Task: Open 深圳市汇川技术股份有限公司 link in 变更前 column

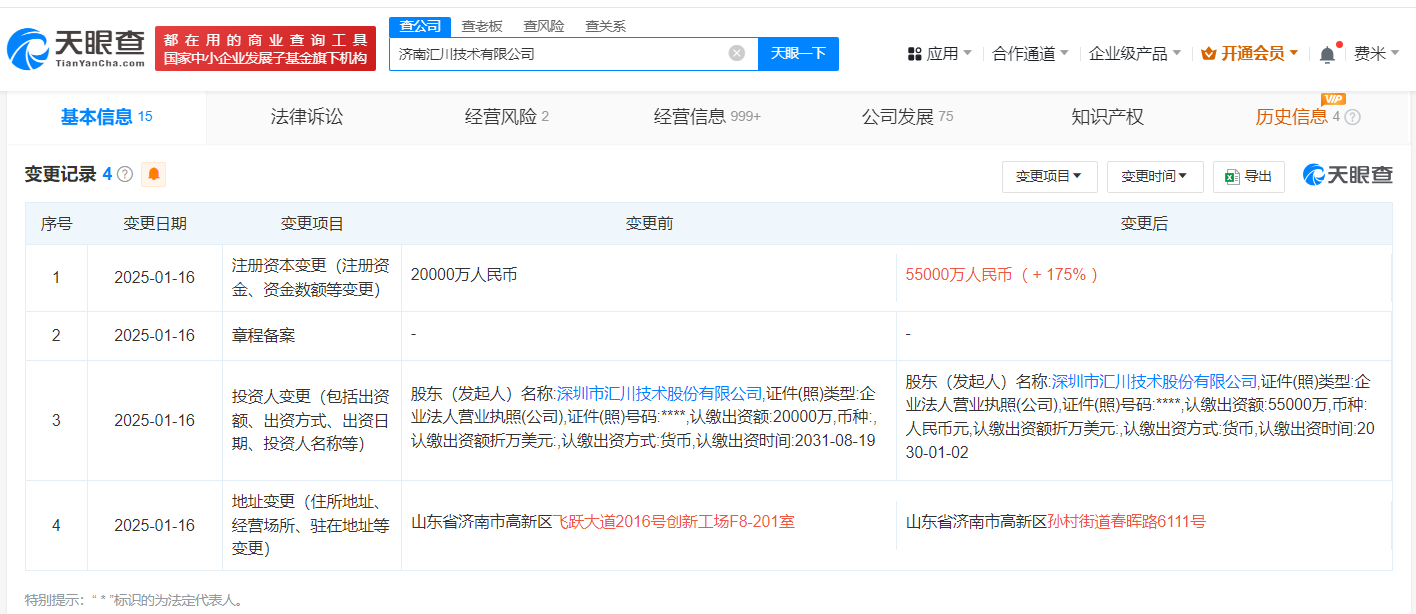Action: (x=659, y=393)
